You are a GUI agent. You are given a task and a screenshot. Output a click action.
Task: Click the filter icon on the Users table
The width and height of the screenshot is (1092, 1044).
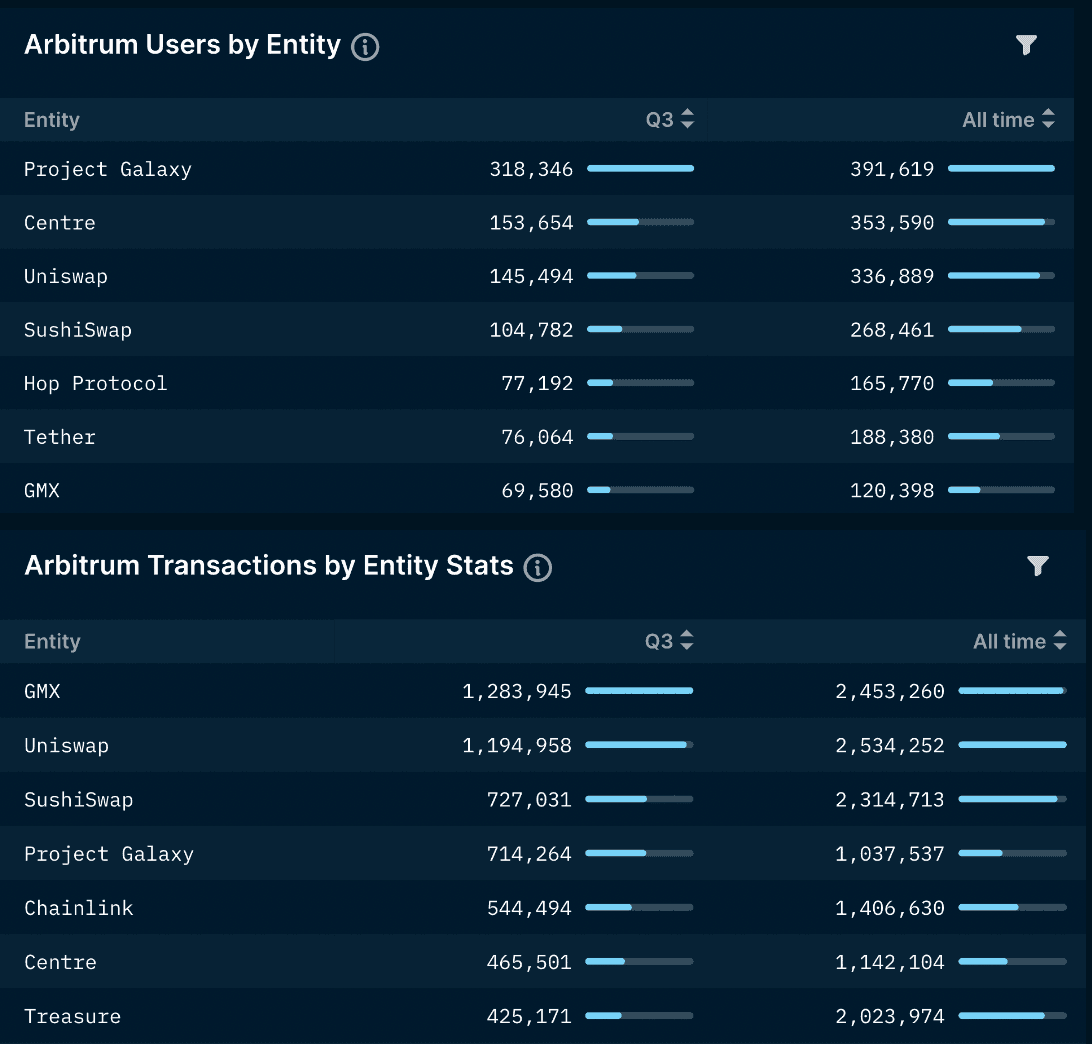point(1026,44)
